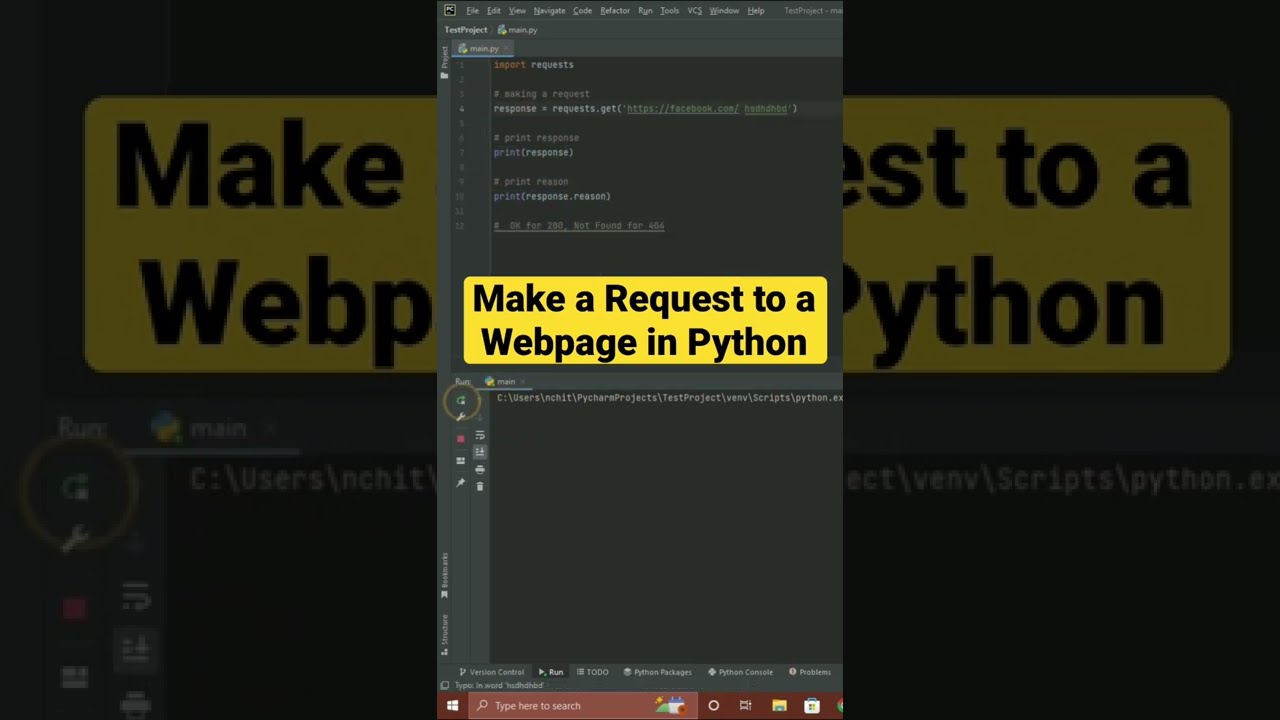Click the Print icon in Run panel
The image size is (1280, 720).
(x=480, y=469)
